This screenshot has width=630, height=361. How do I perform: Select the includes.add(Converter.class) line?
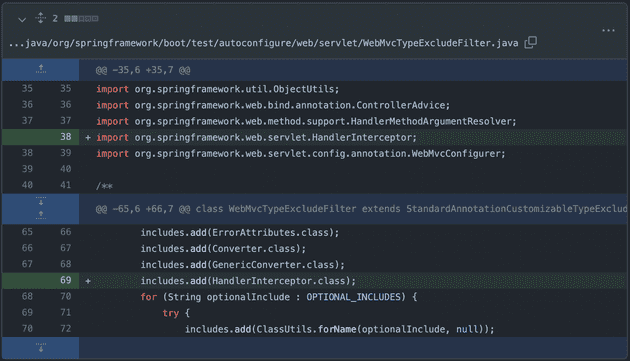coord(223,248)
